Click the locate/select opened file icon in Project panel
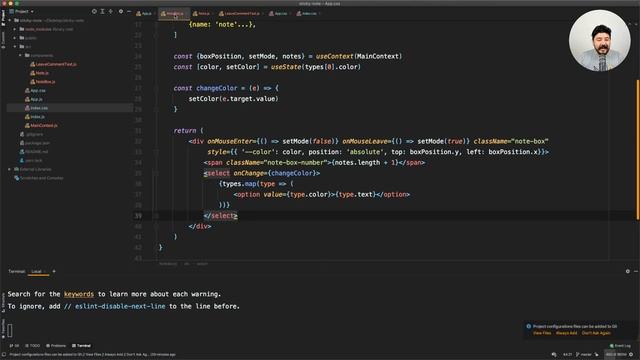 (x=94, y=11)
